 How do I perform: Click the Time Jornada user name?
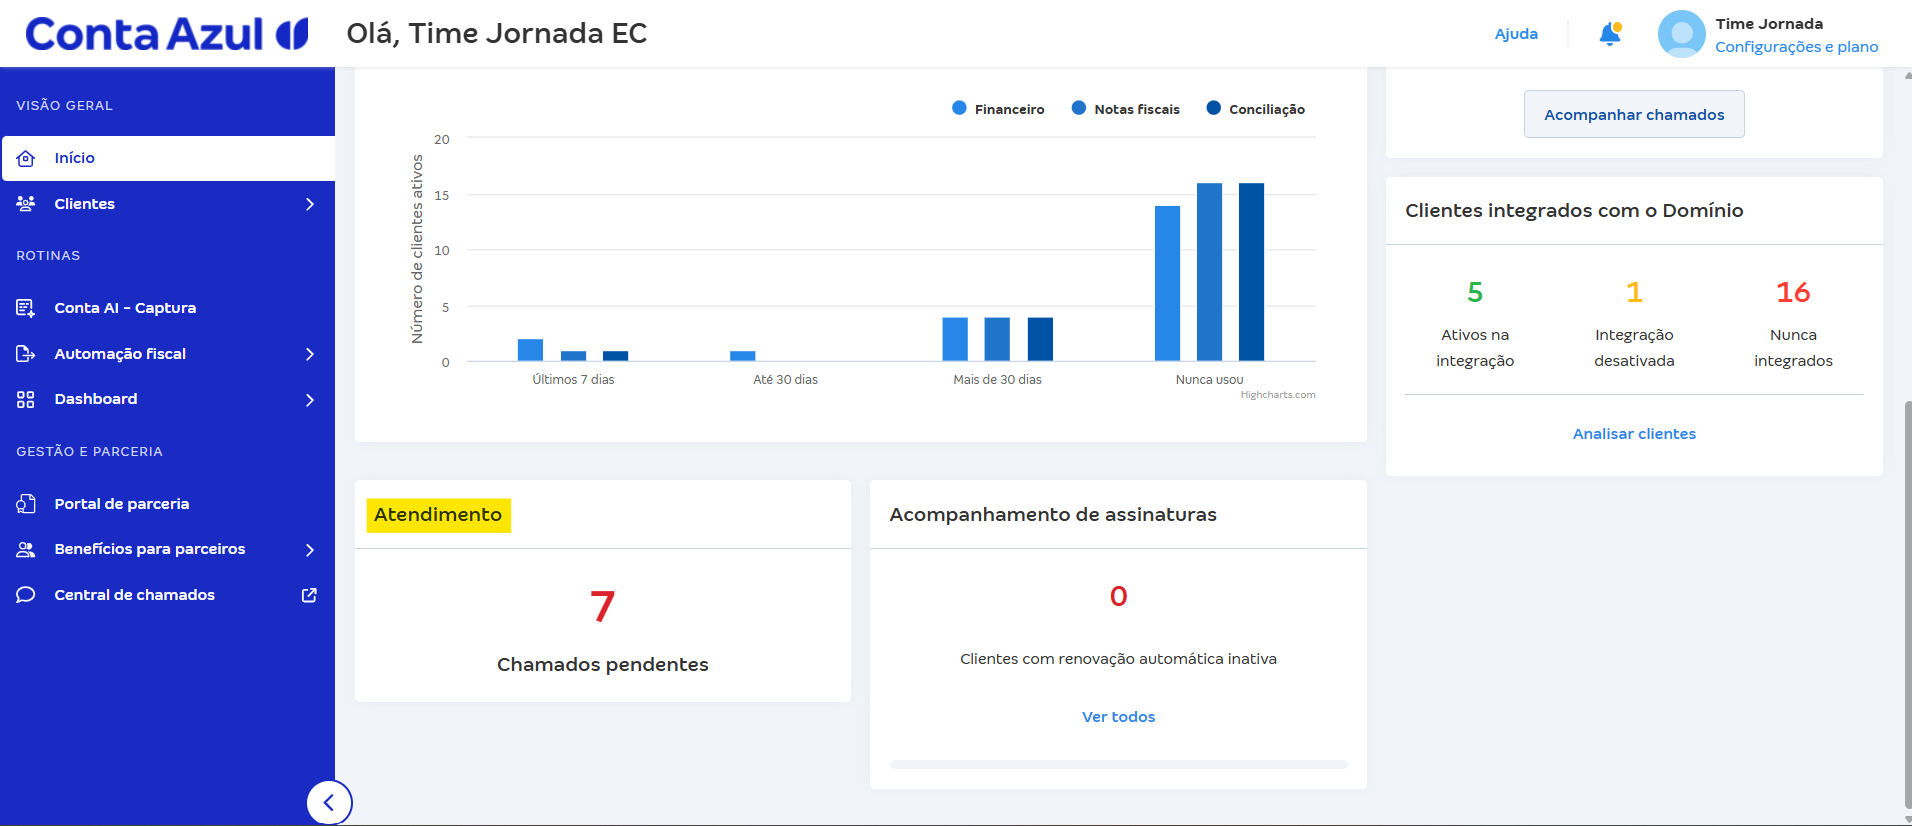click(x=1769, y=24)
